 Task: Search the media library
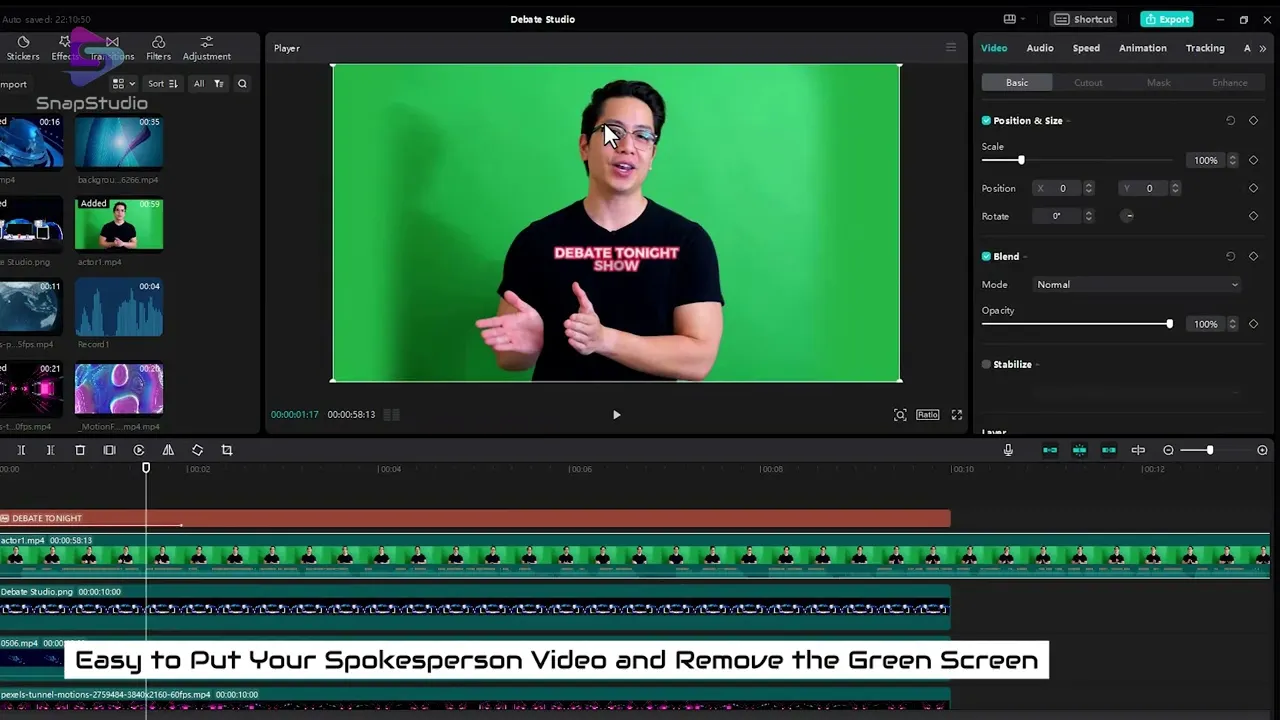point(242,84)
